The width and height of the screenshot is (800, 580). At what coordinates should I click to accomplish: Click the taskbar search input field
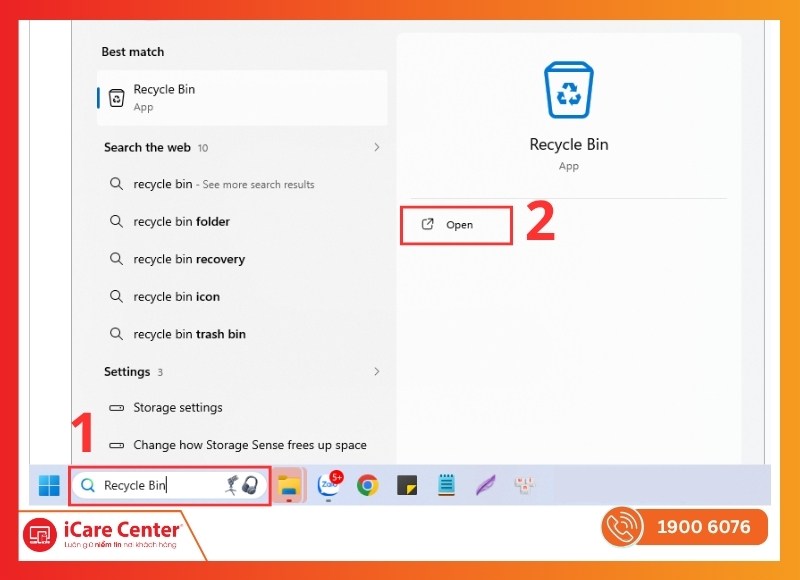tap(160, 486)
